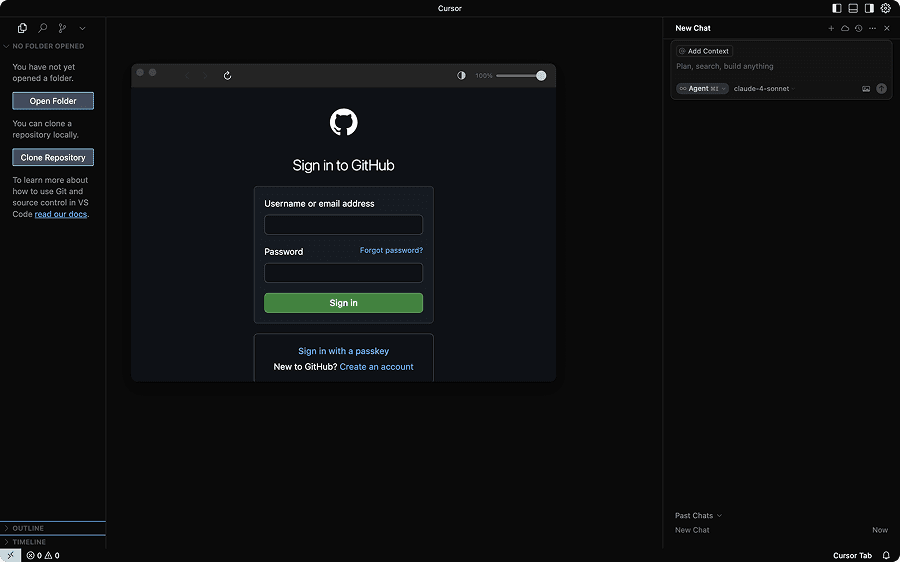Expand the Past Chats dropdown
900x562 pixels.
(x=698, y=516)
